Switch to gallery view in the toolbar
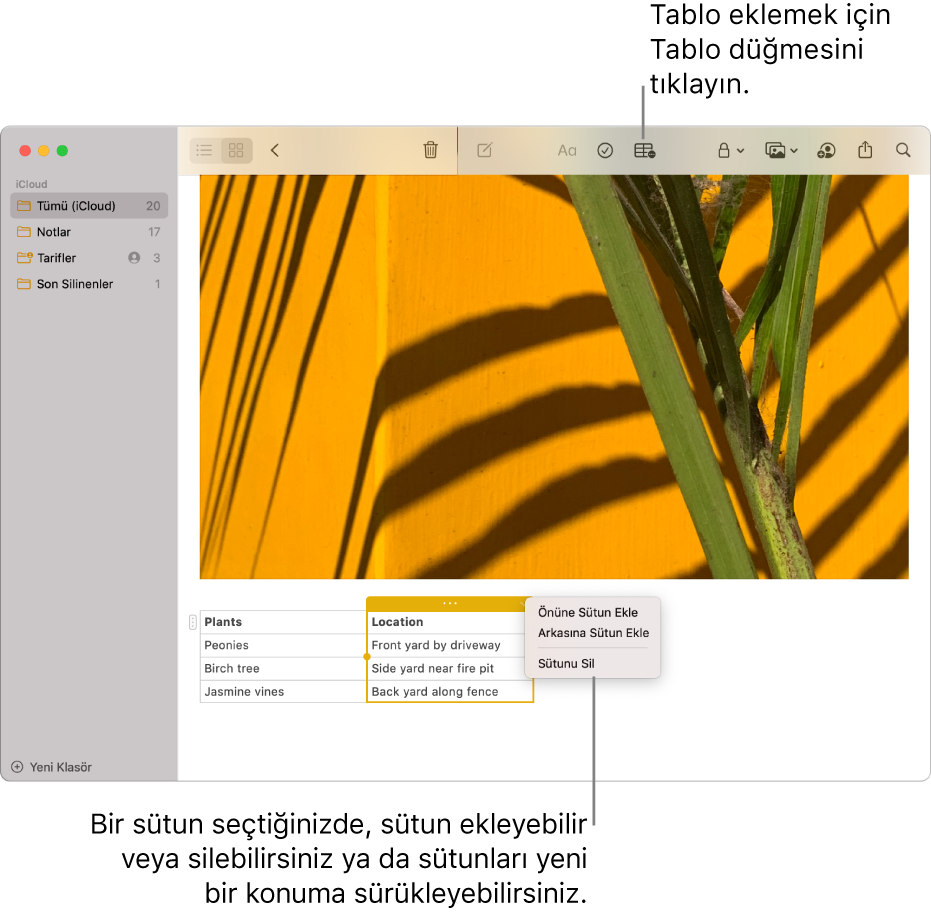The height and width of the screenshot is (915, 931). (236, 150)
